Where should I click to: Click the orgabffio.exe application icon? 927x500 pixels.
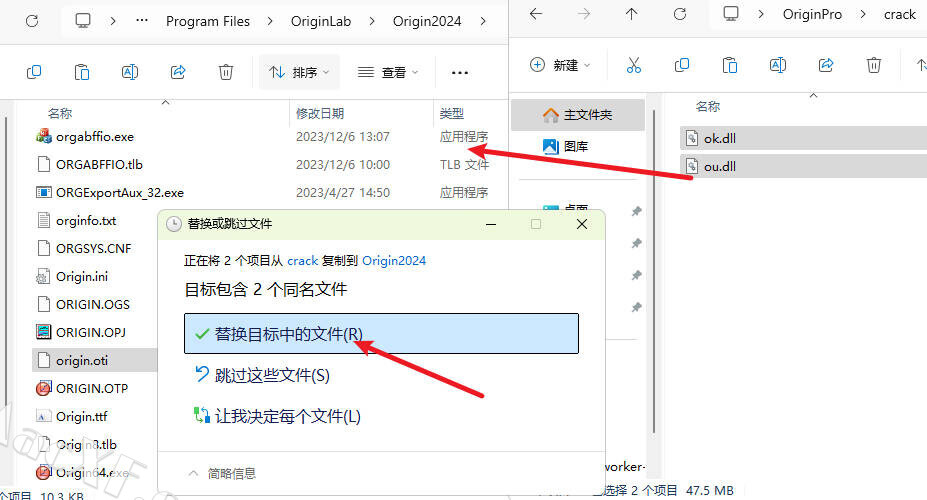click(44, 137)
